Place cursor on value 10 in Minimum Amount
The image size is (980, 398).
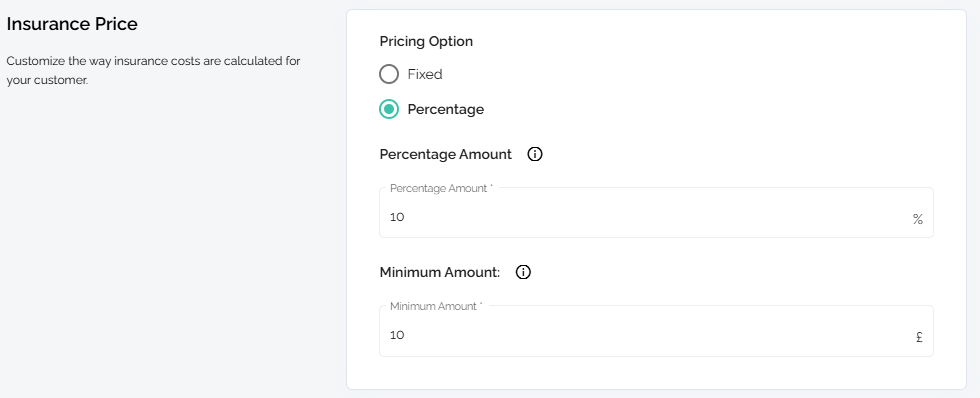tap(397, 335)
